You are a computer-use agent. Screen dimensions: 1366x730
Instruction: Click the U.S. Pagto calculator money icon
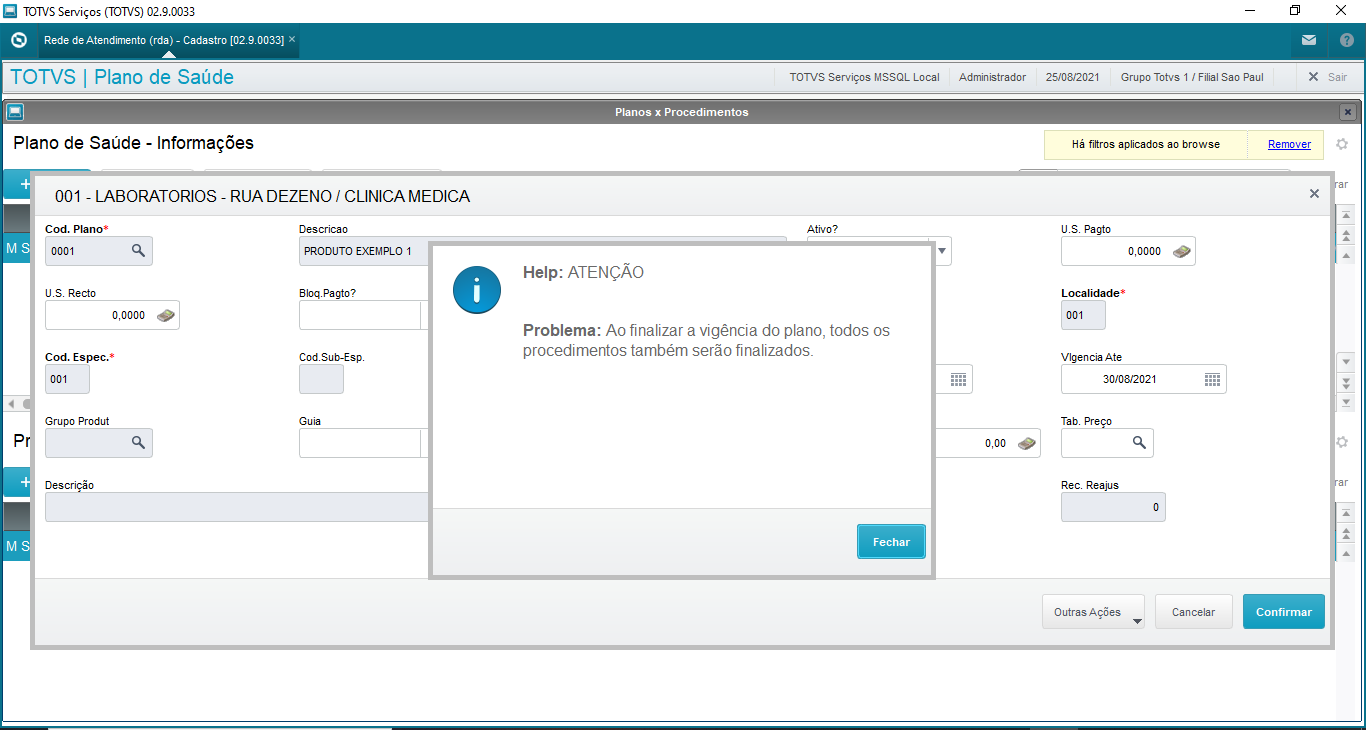pos(1181,251)
